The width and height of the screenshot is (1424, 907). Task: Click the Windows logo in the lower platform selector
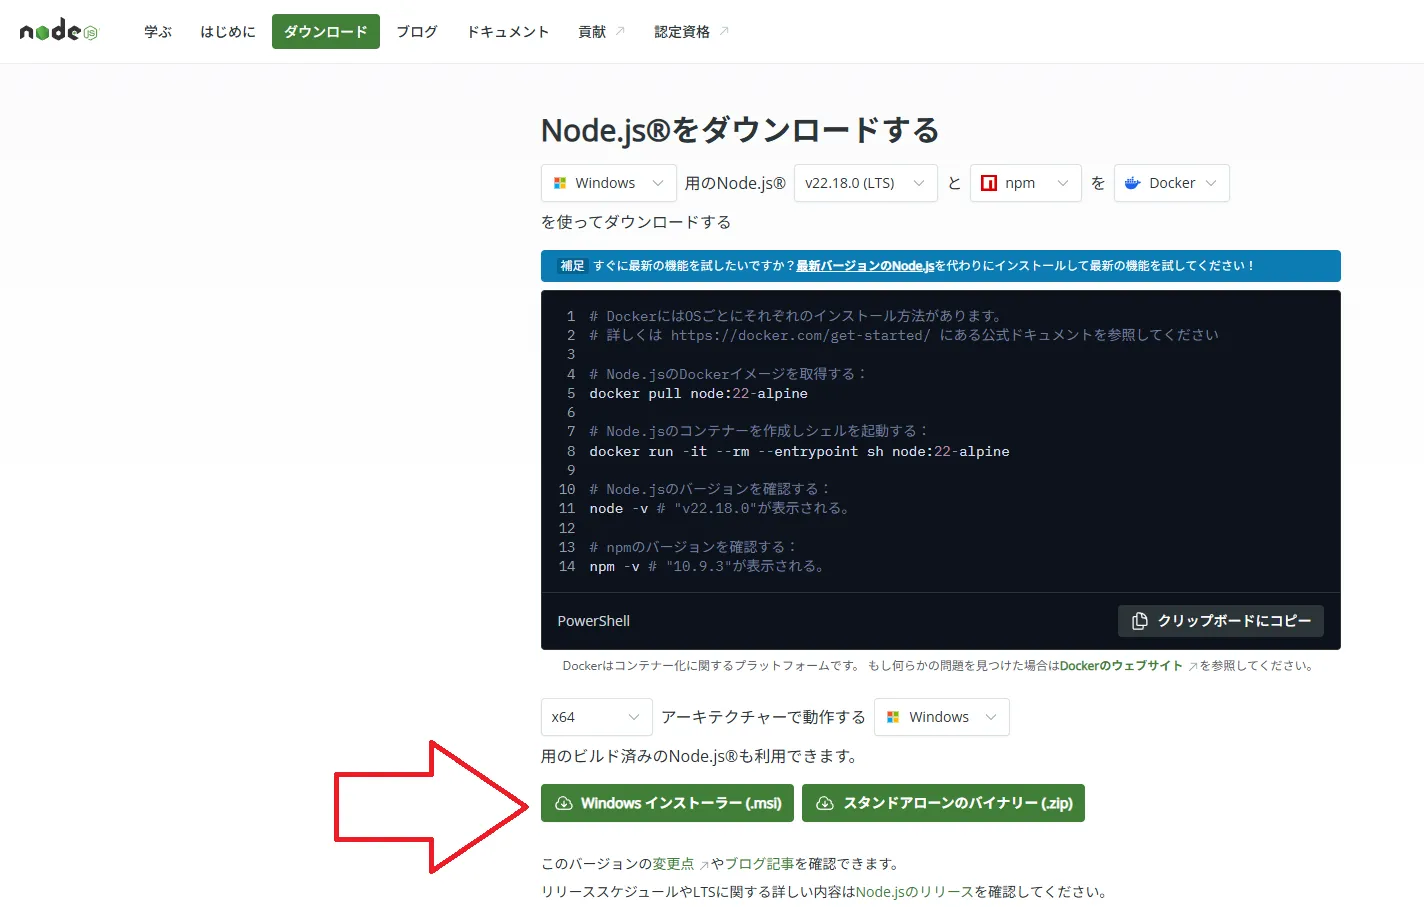pyautogui.click(x=893, y=717)
